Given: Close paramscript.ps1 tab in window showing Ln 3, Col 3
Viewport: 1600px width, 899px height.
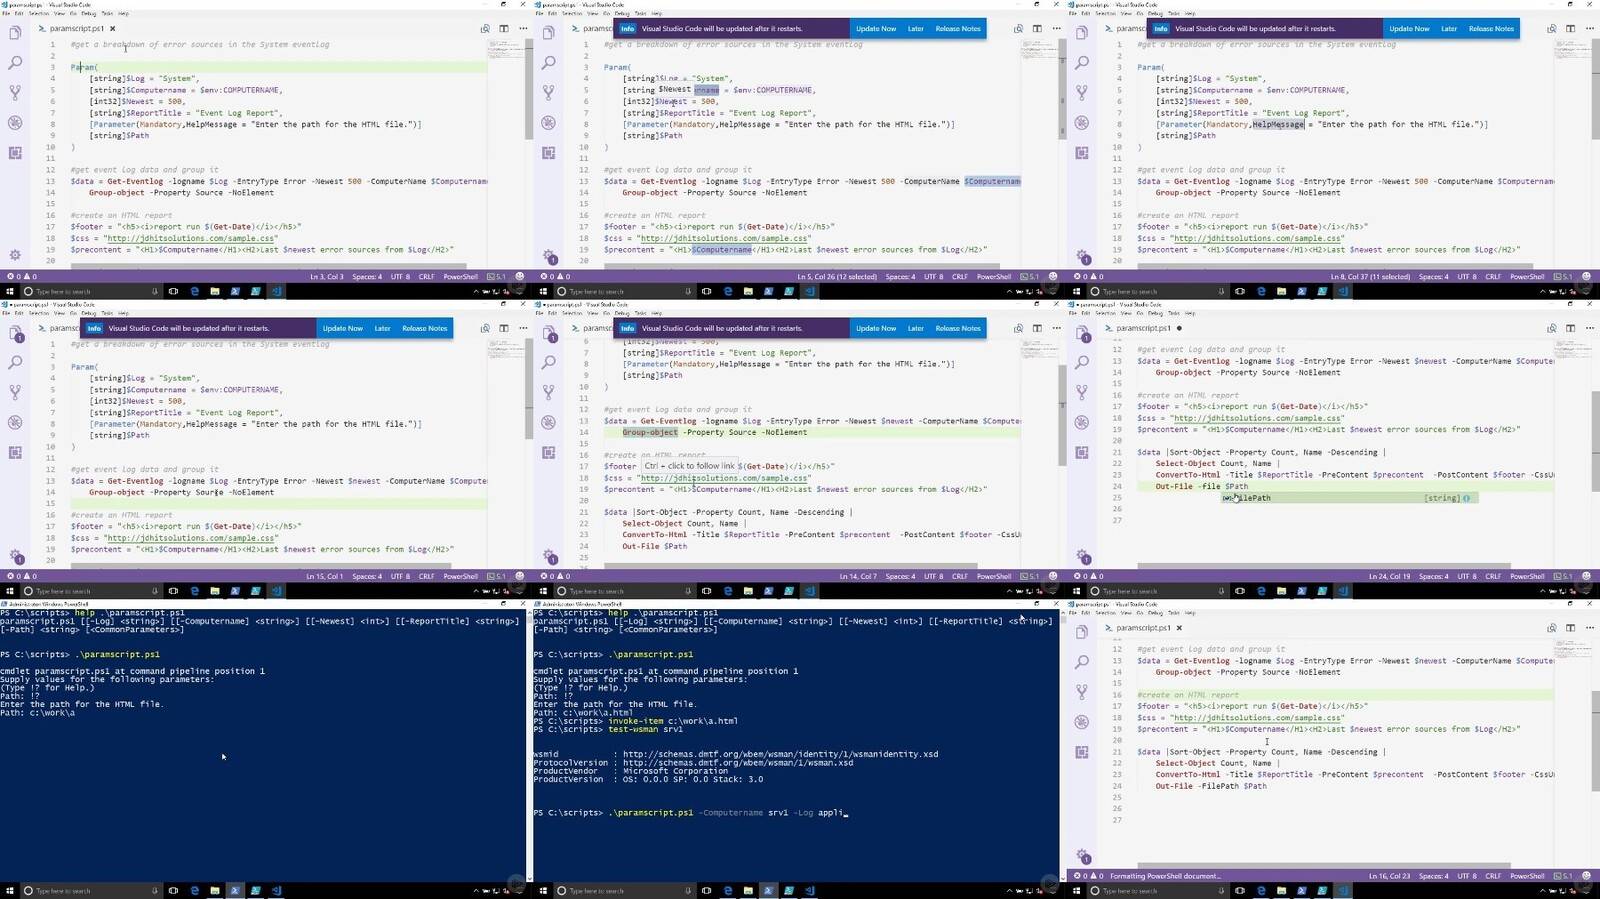Looking at the screenshot, I should [112, 29].
